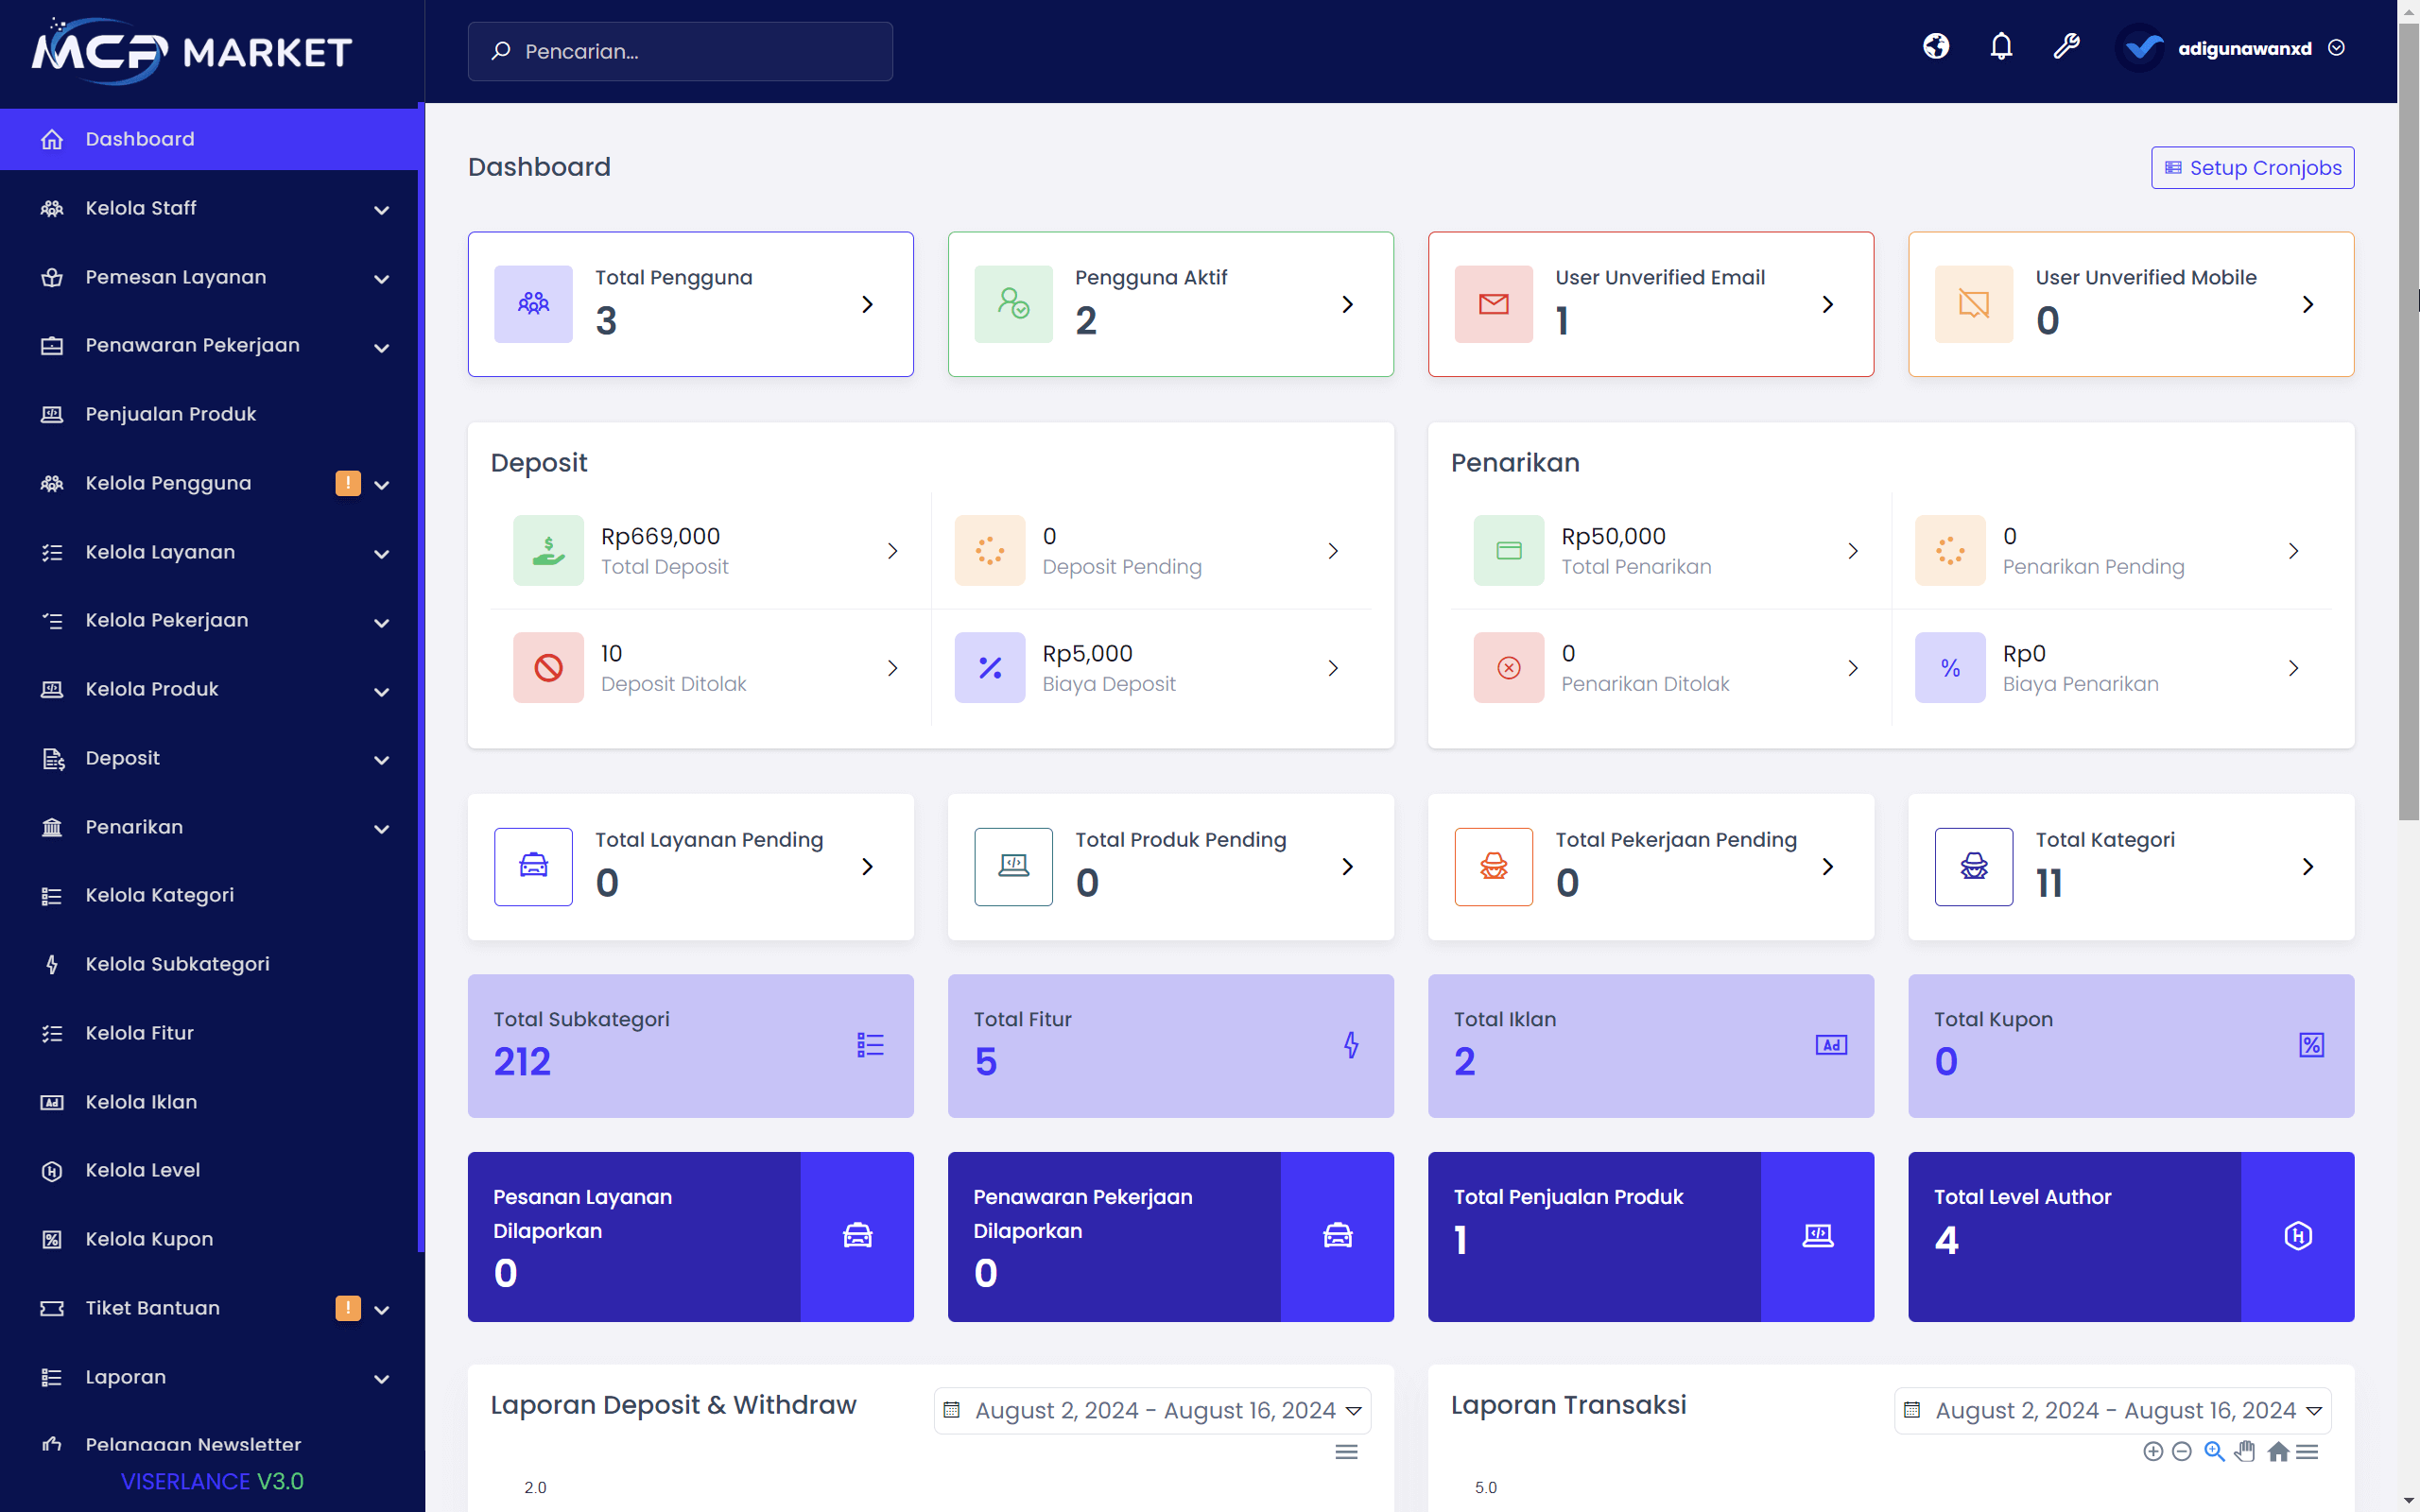Open Total Pengguna details via arrow
This screenshot has width=2420, height=1512.
(x=866, y=304)
